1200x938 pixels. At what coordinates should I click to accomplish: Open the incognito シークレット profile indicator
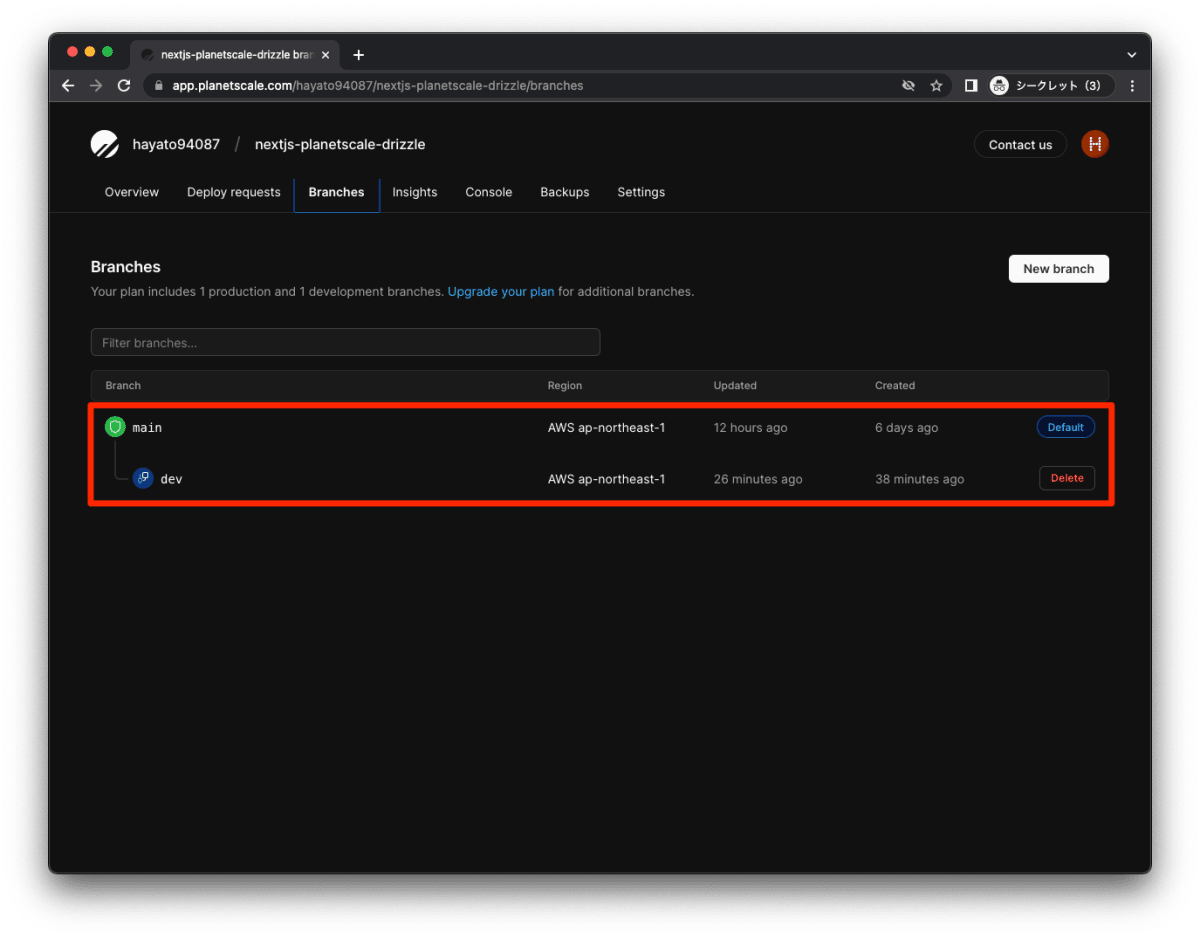[x=1050, y=86]
